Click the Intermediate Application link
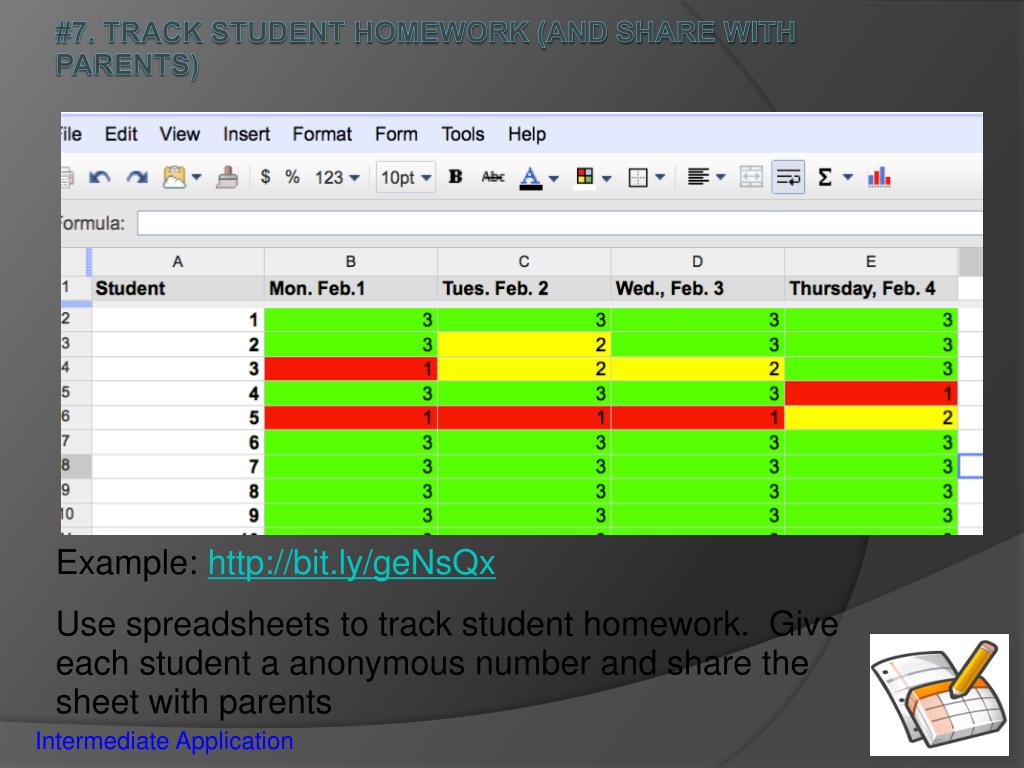Screen dimensions: 1024x768 [x=164, y=741]
